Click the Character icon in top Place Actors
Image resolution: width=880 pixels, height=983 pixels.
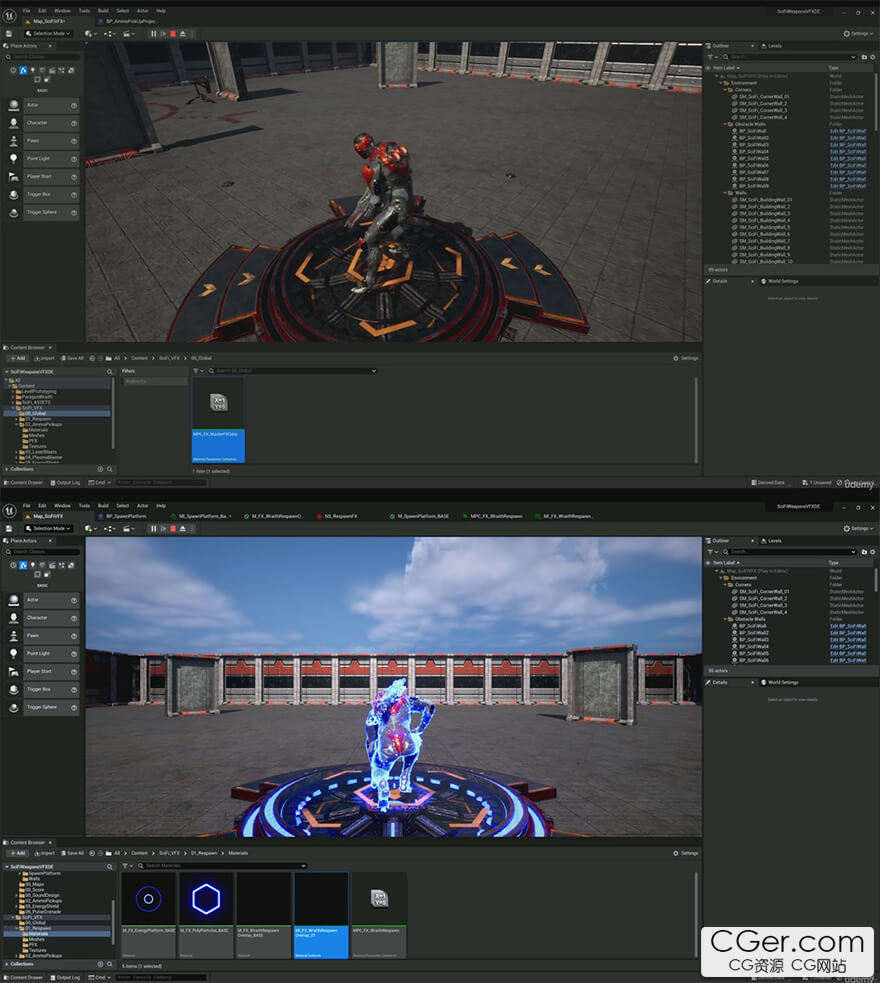pos(14,123)
